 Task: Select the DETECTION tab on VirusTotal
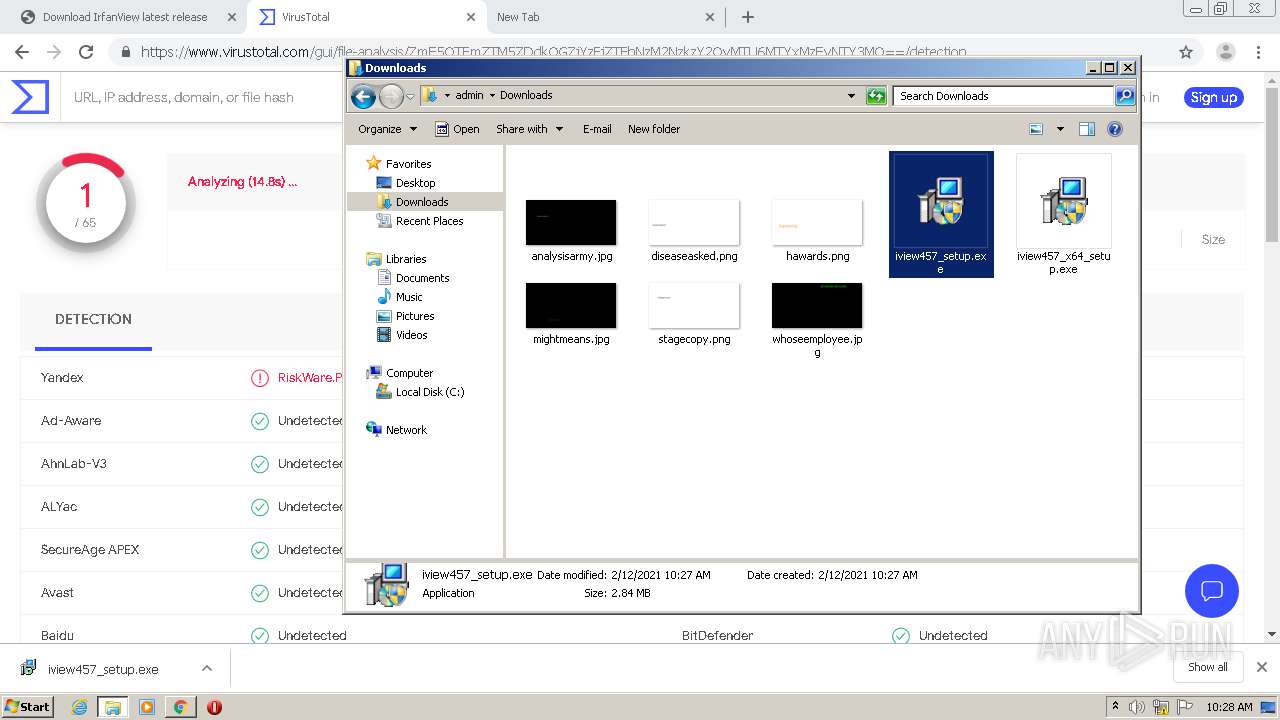tap(93, 319)
